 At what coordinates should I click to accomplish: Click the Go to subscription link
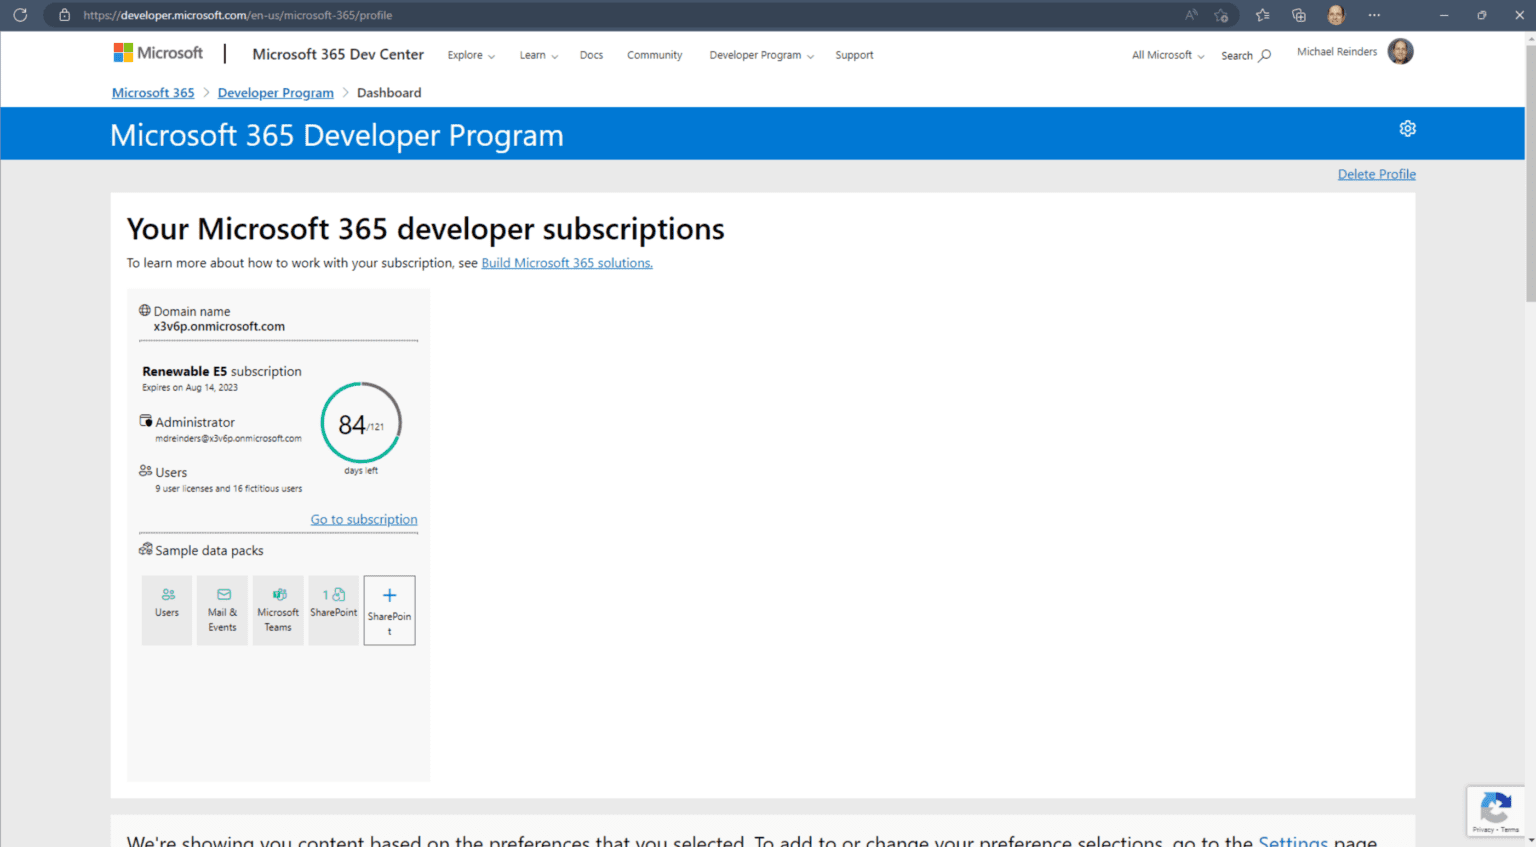(364, 520)
